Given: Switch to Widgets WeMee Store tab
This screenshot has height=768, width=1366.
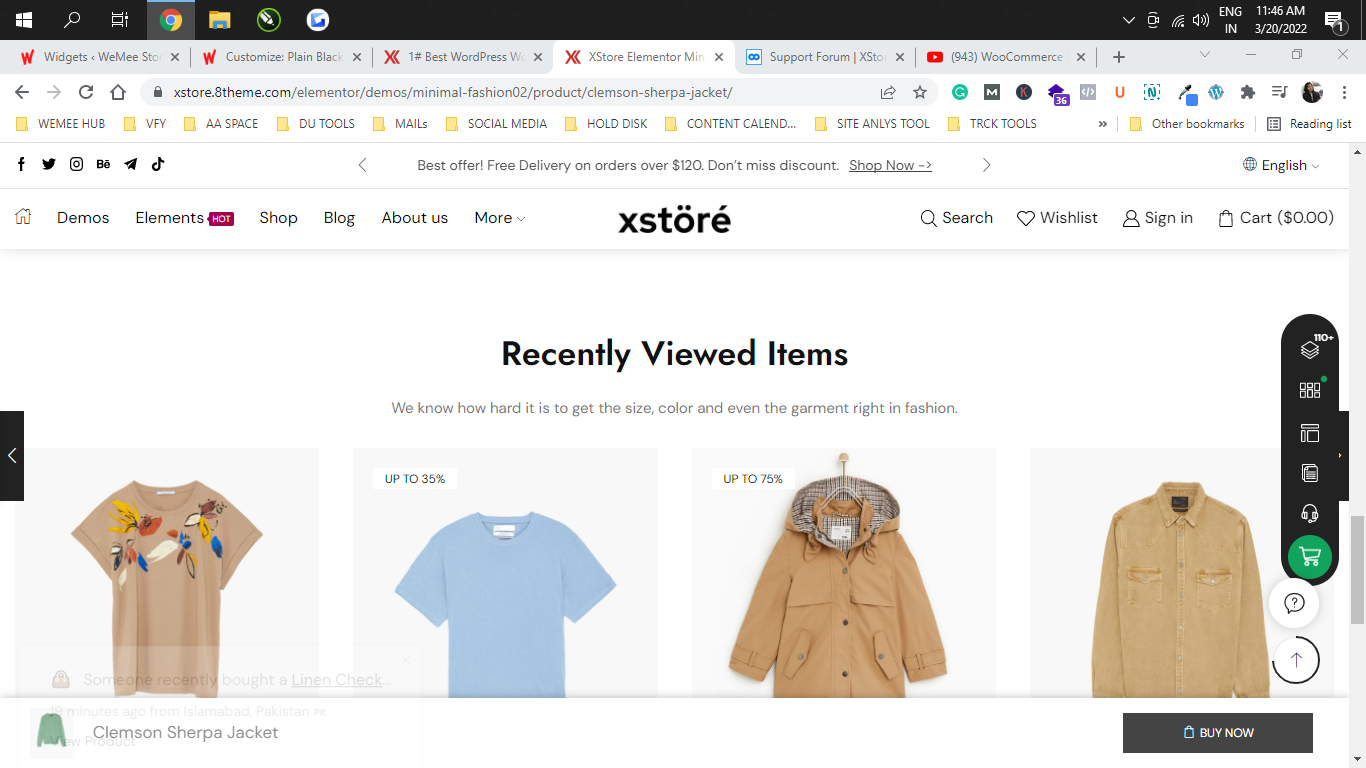Looking at the screenshot, I should pos(99,57).
